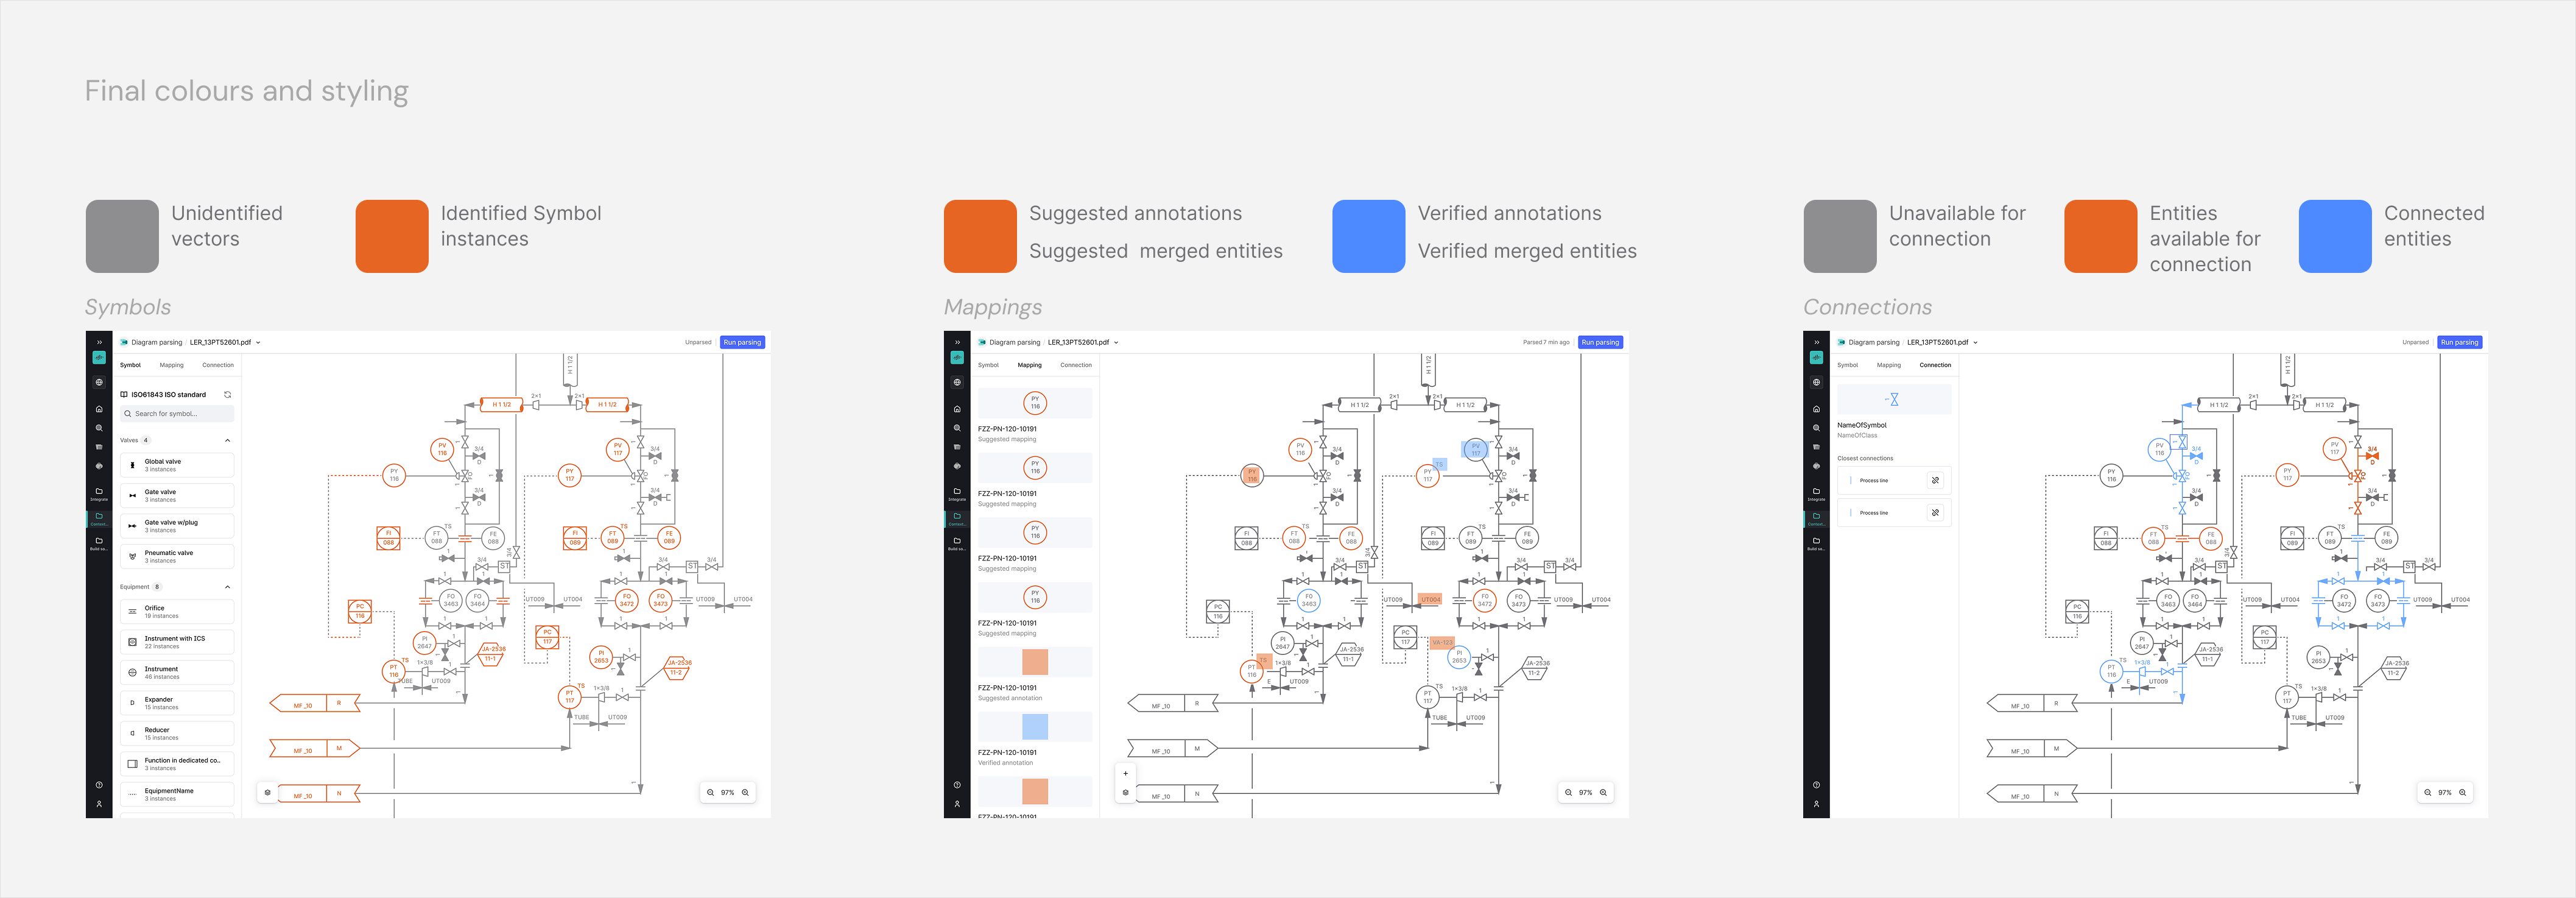Switch to Symbol tab in the Connections screen
Image resolution: width=2576 pixels, height=898 pixels.
tap(1847, 365)
